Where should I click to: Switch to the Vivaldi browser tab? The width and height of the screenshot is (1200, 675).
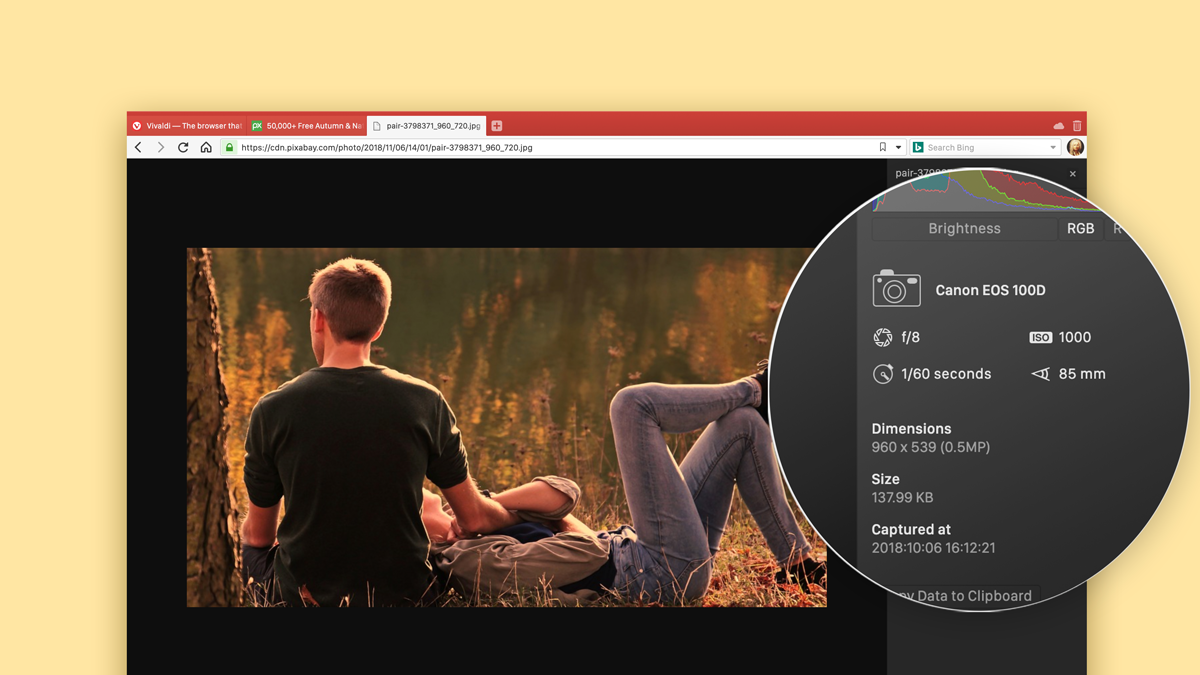(188, 126)
